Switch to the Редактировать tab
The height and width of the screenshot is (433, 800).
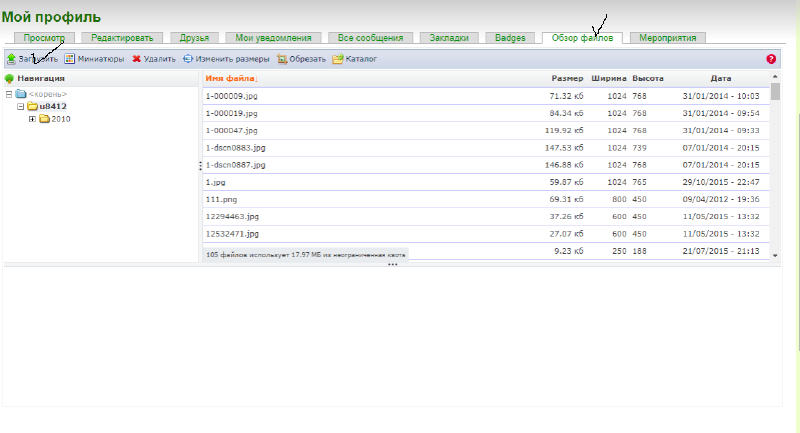click(122, 38)
